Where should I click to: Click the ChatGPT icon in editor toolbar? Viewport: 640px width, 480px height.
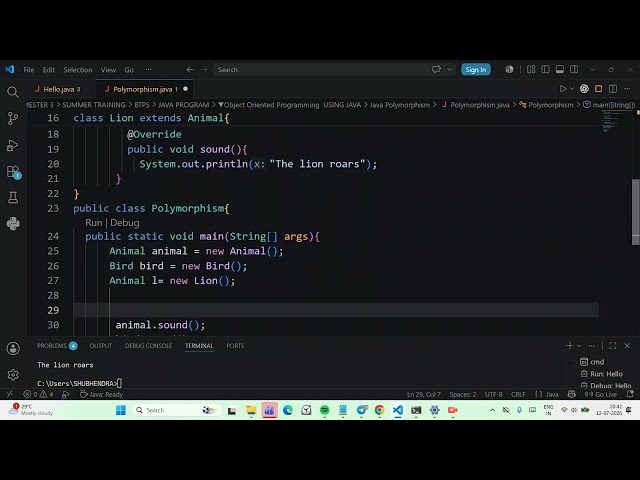584,89
